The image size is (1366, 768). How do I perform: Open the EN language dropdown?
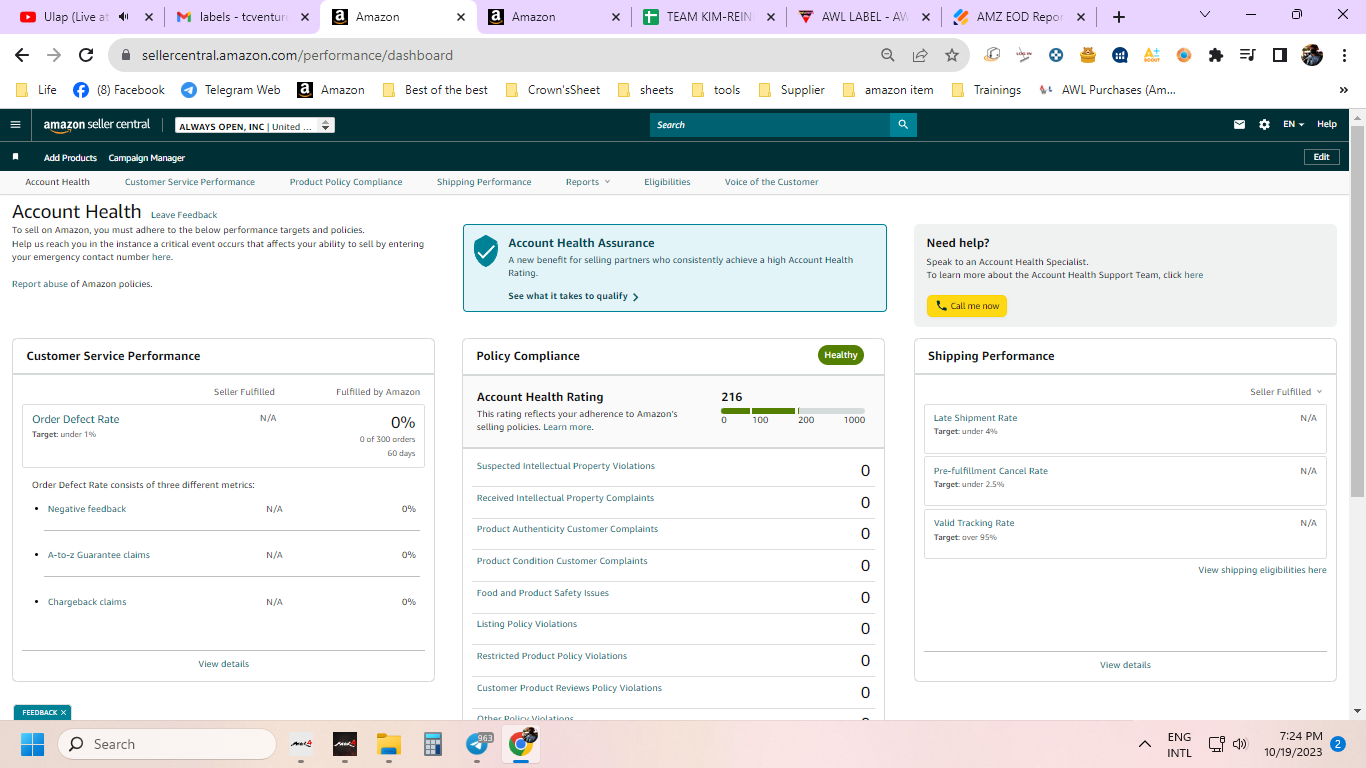[1293, 125]
